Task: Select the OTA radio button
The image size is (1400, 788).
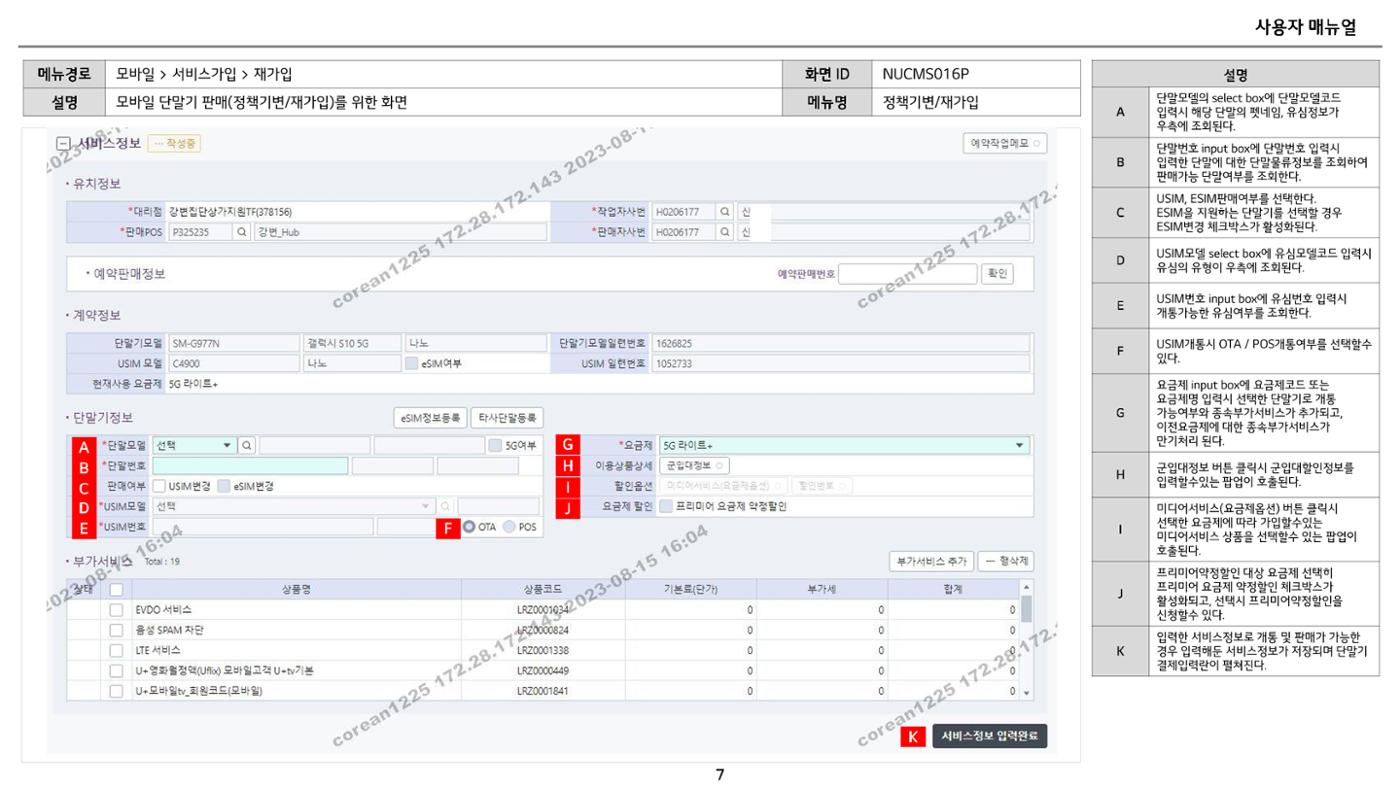Action: coord(469,526)
